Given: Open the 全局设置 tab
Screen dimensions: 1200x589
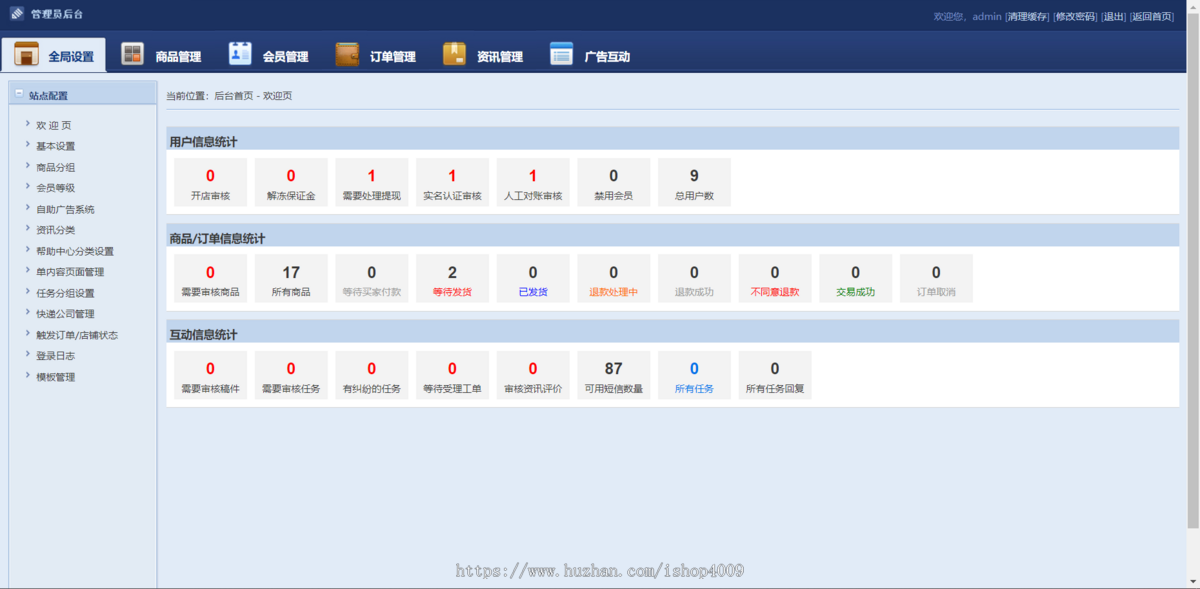Looking at the screenshot, I should click(54, 55).
